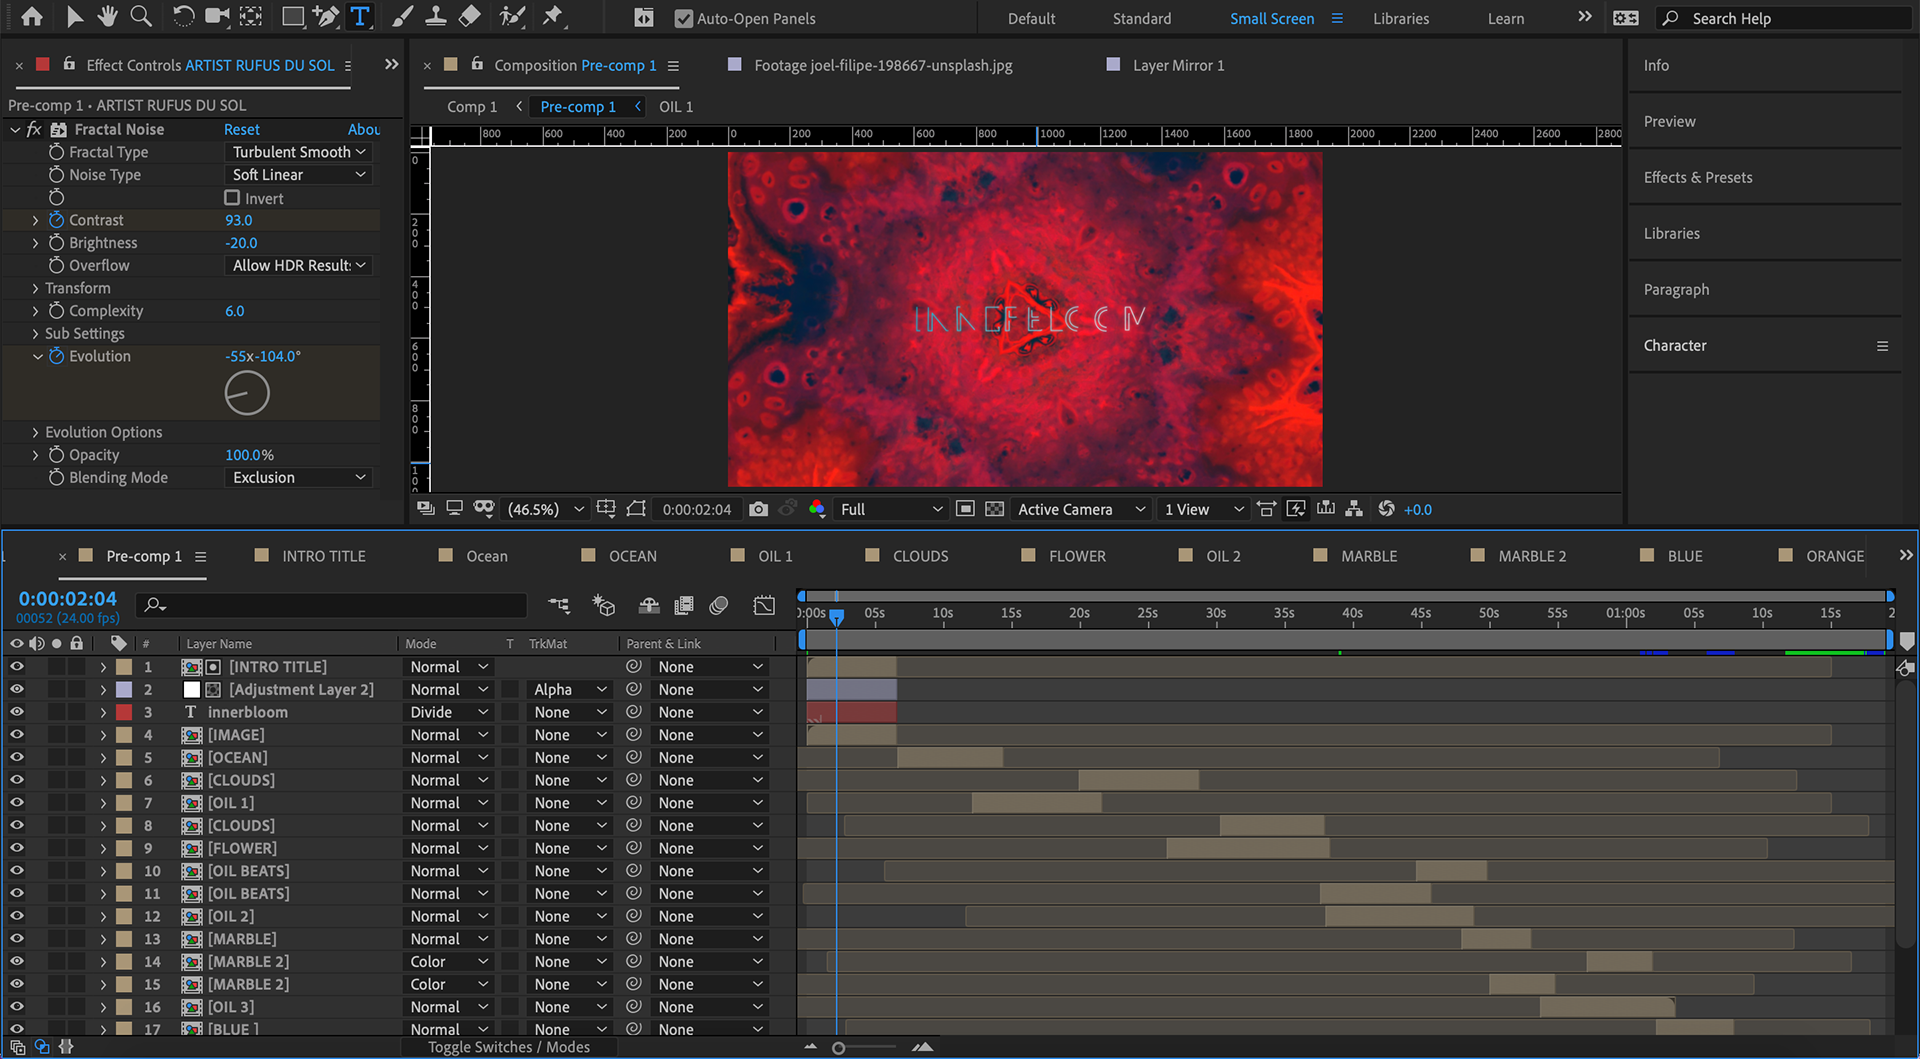Open the channel color display icon
Image resolution: width=1920 pixels, height=1059 pixels.
click(817, 509)
